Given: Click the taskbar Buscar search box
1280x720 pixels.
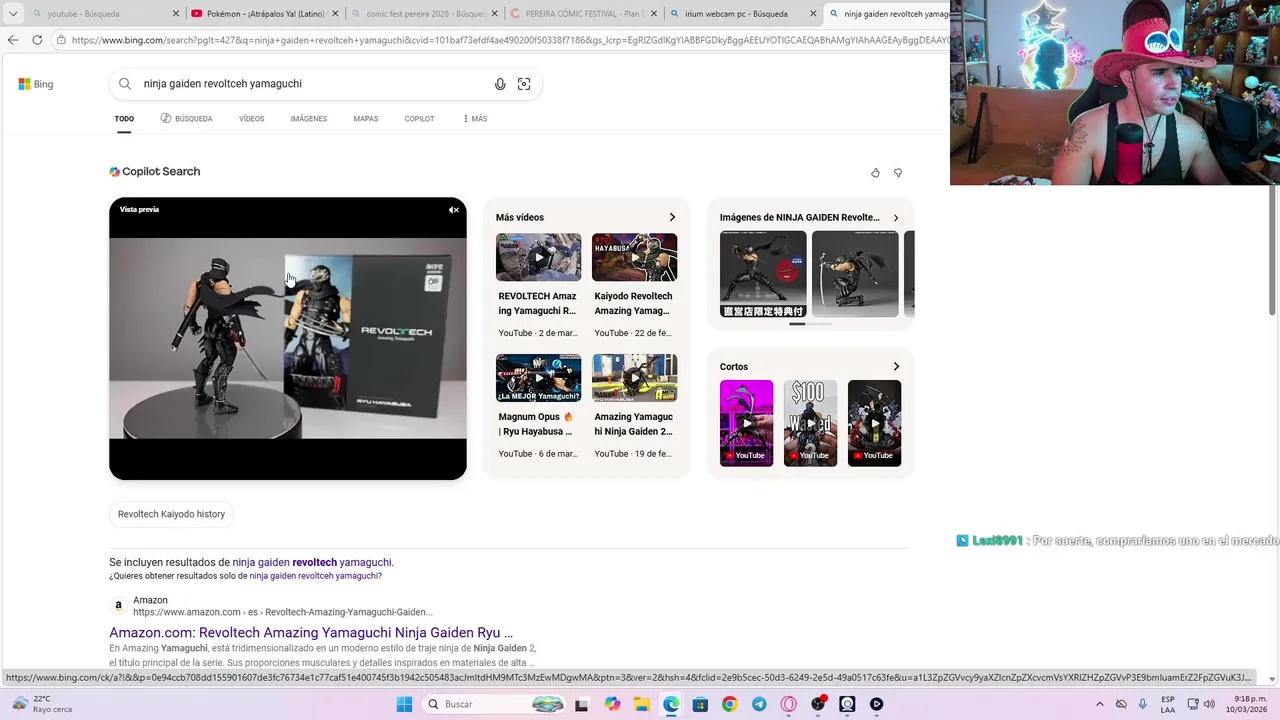Looking at the screenshot, I should 494,704.
